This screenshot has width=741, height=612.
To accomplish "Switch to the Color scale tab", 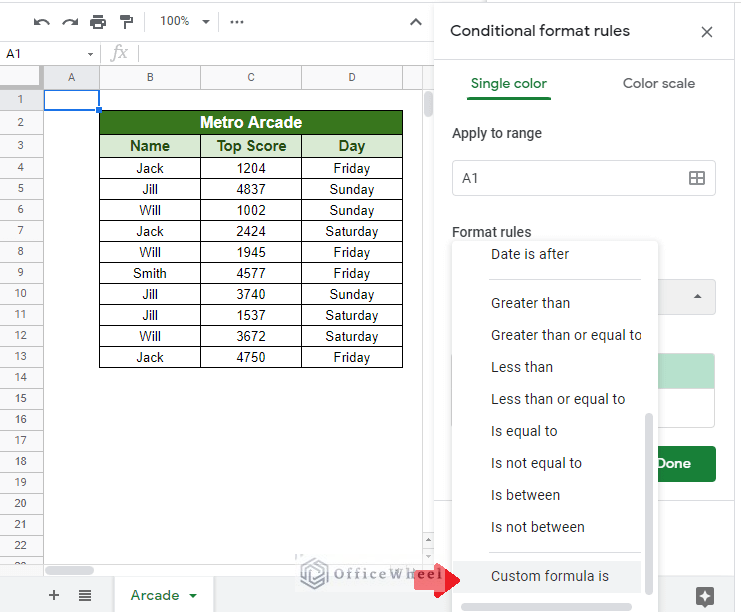I will [x=658, y=84].
